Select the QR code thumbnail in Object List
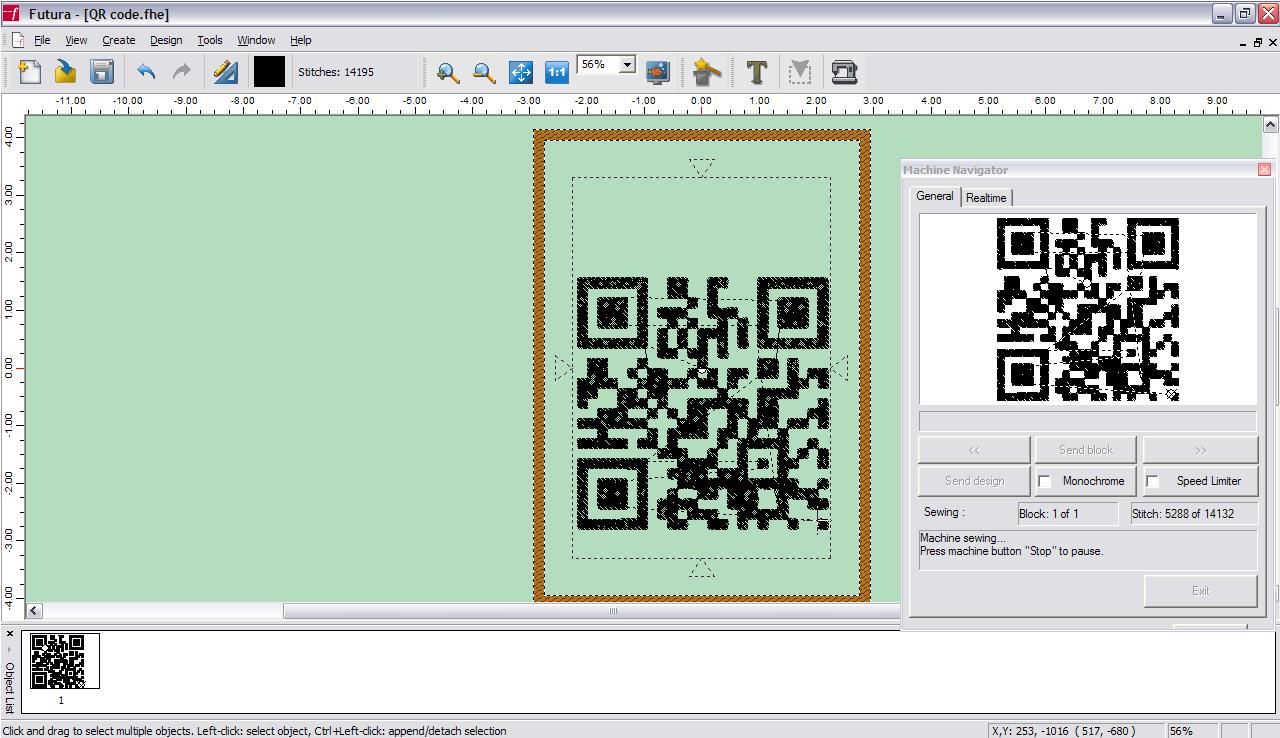 point(64,660)
